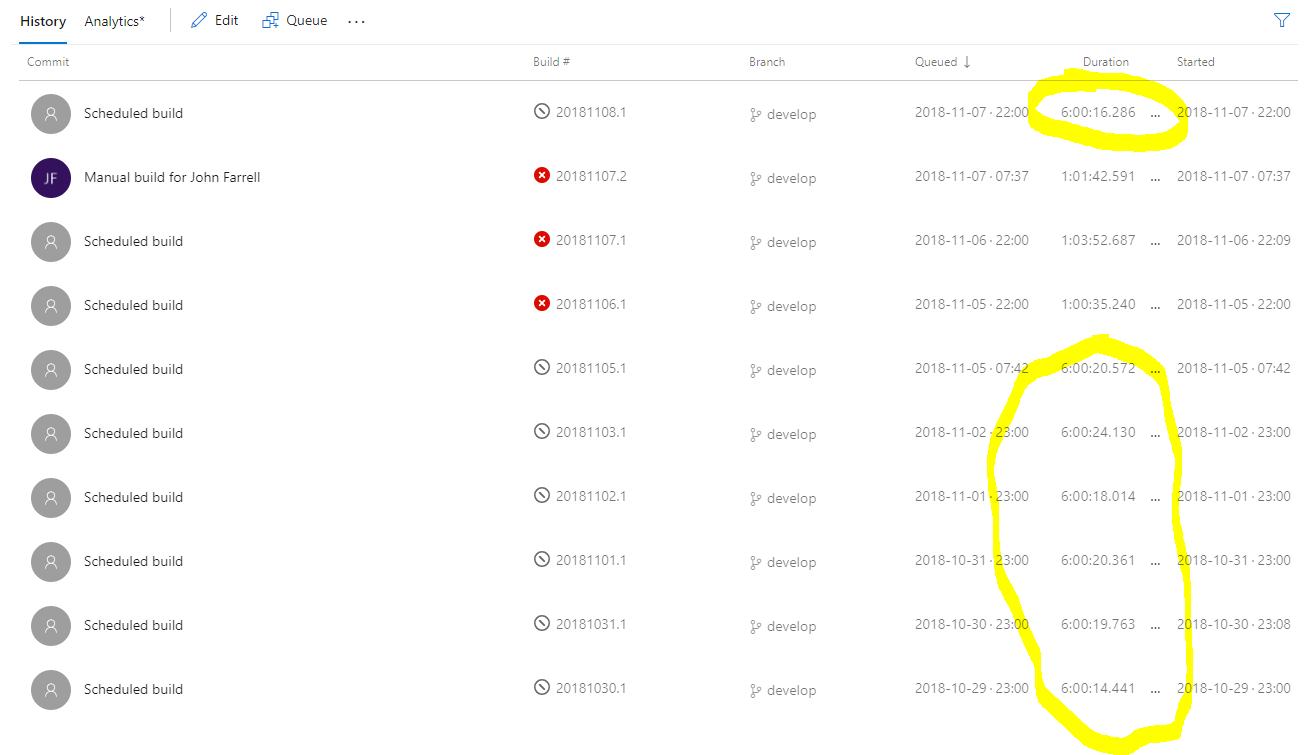Click avatar of build 20181030.1 row

pyautogui.click(x=51, y=690)
